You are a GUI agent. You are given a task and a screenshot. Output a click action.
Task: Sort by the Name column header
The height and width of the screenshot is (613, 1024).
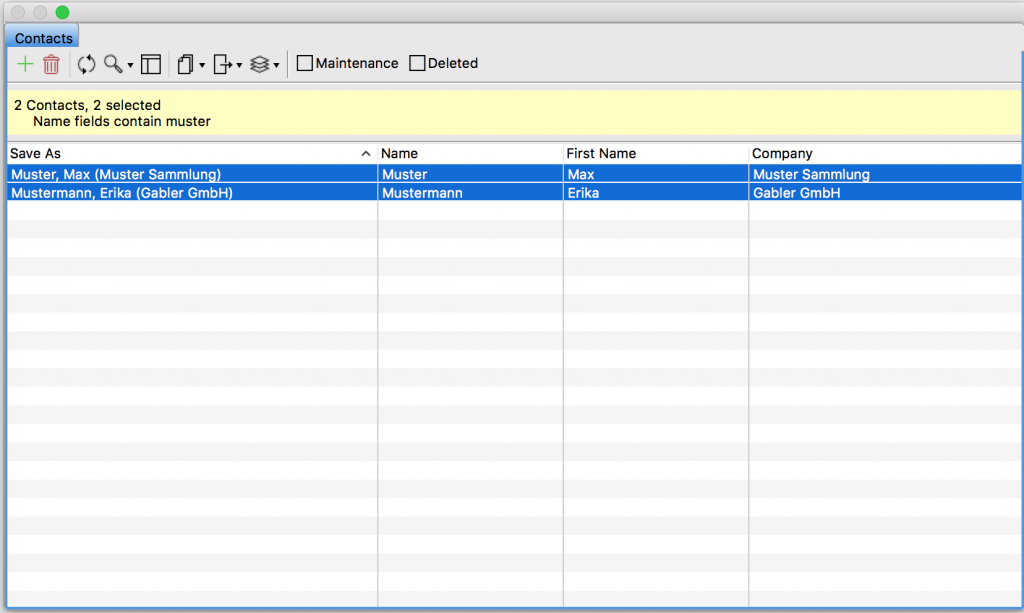[x=470, y=153]
